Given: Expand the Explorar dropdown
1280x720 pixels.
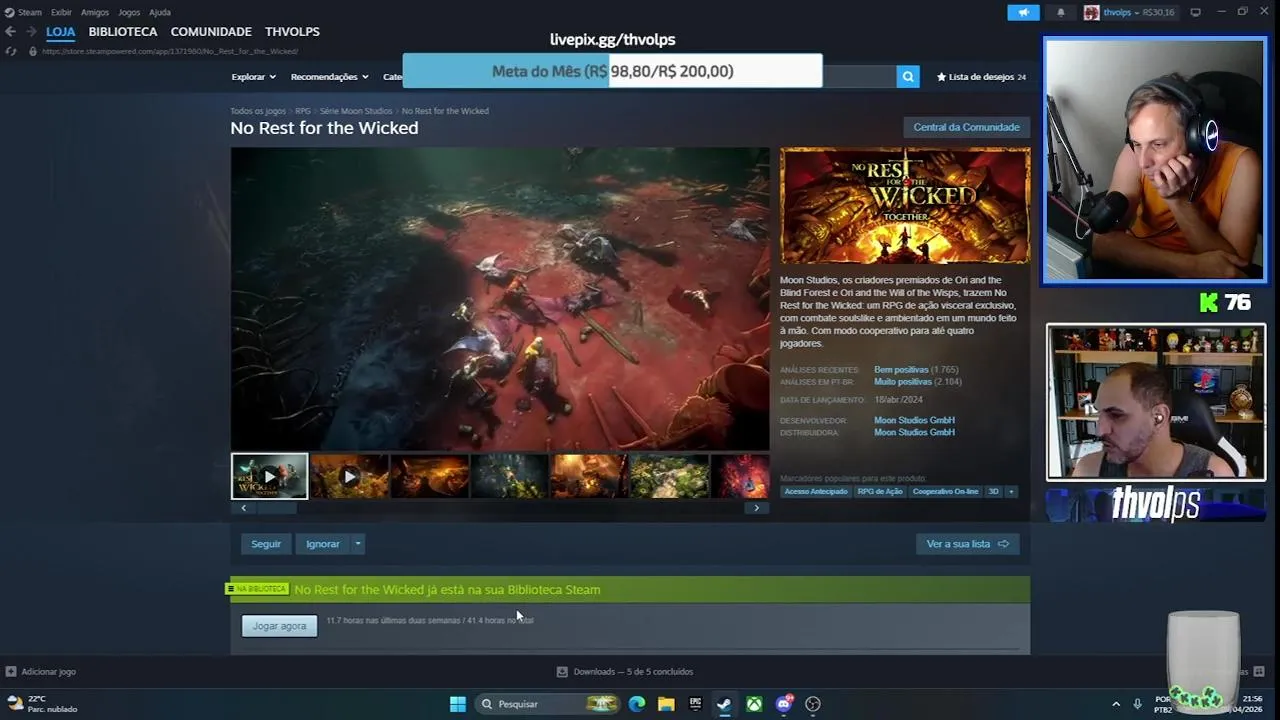Looking at the screenshot, I should (254, 77).
